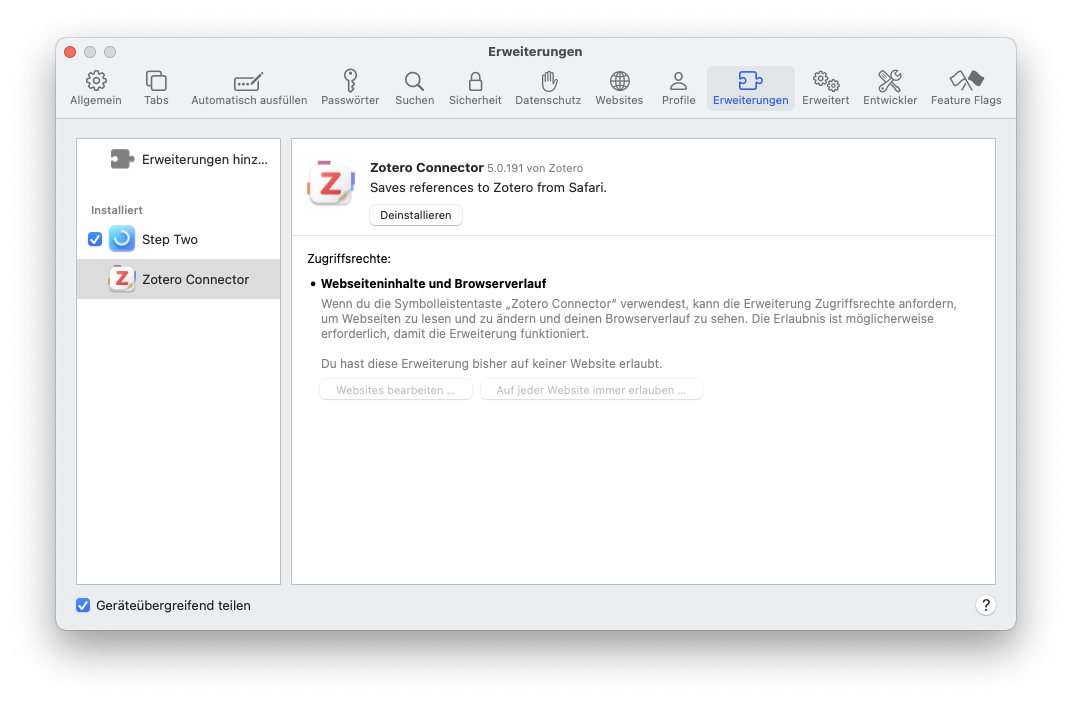Click the Passwörter key icon
The height and width of the screenshot is (704, 1072).
tap(350, 81)
